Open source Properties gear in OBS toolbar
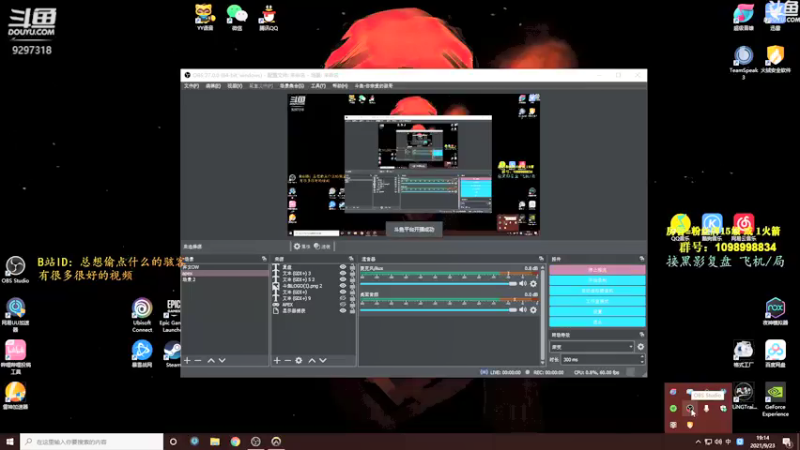The image size is (800, 450). [302, 246]
